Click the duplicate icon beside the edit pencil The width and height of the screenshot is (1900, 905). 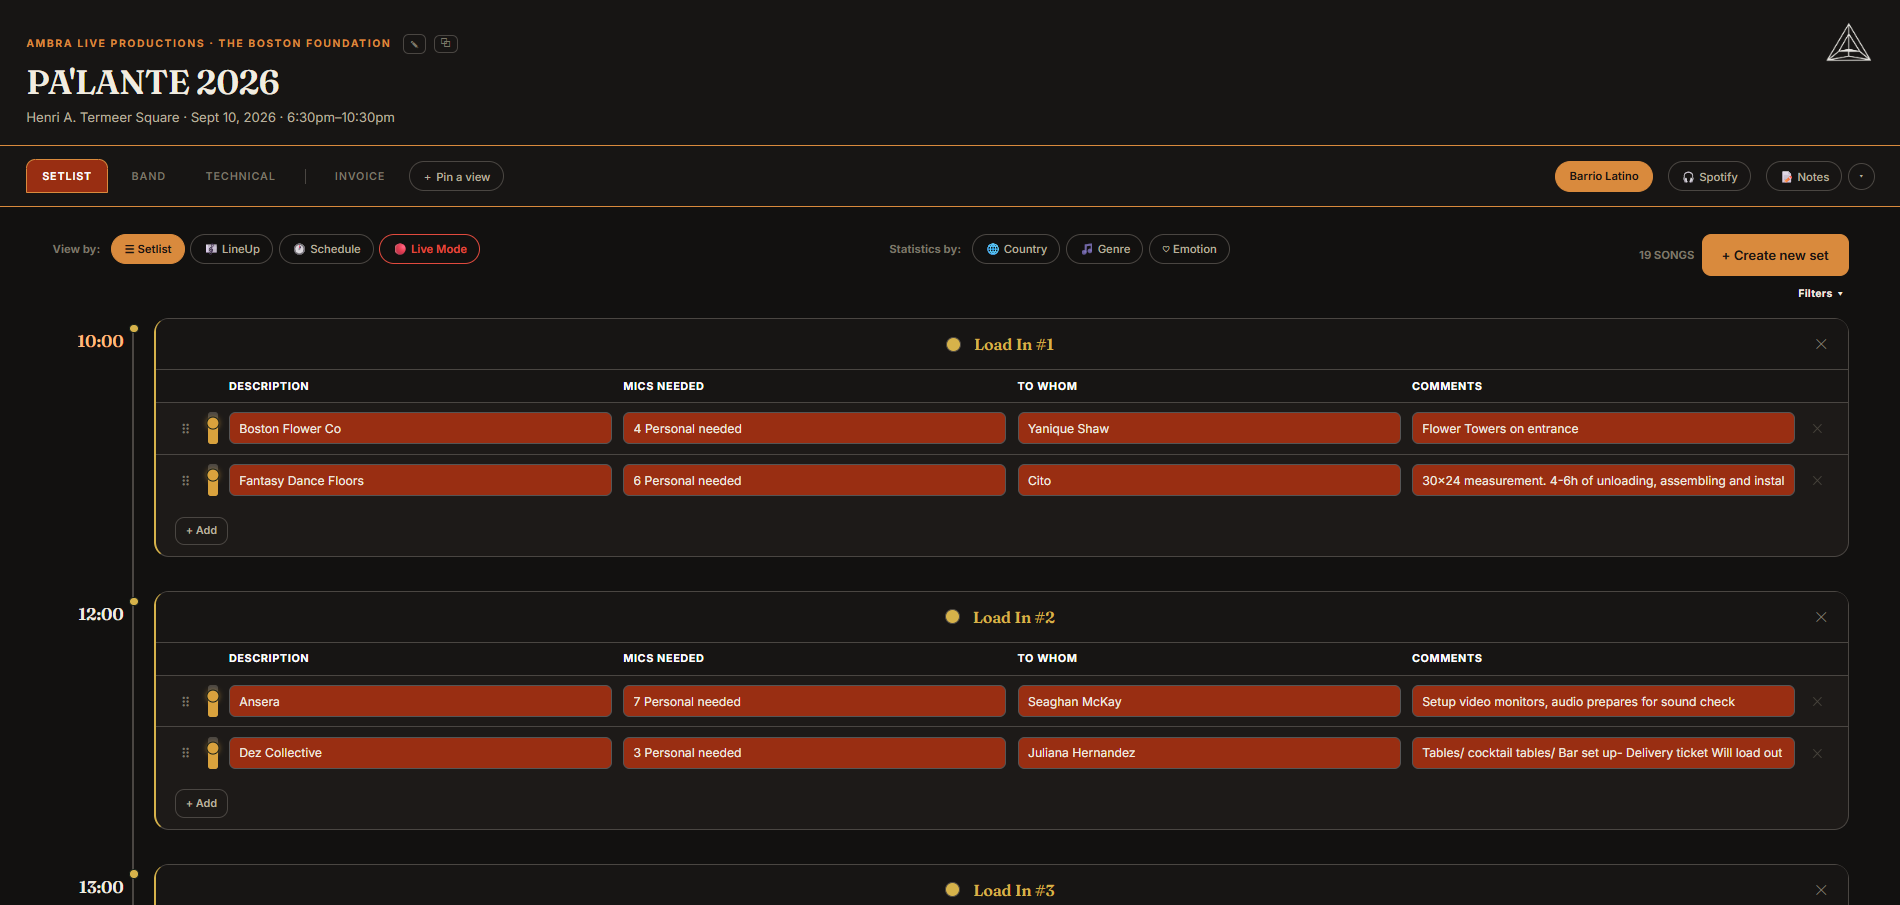tap(446, 44)
